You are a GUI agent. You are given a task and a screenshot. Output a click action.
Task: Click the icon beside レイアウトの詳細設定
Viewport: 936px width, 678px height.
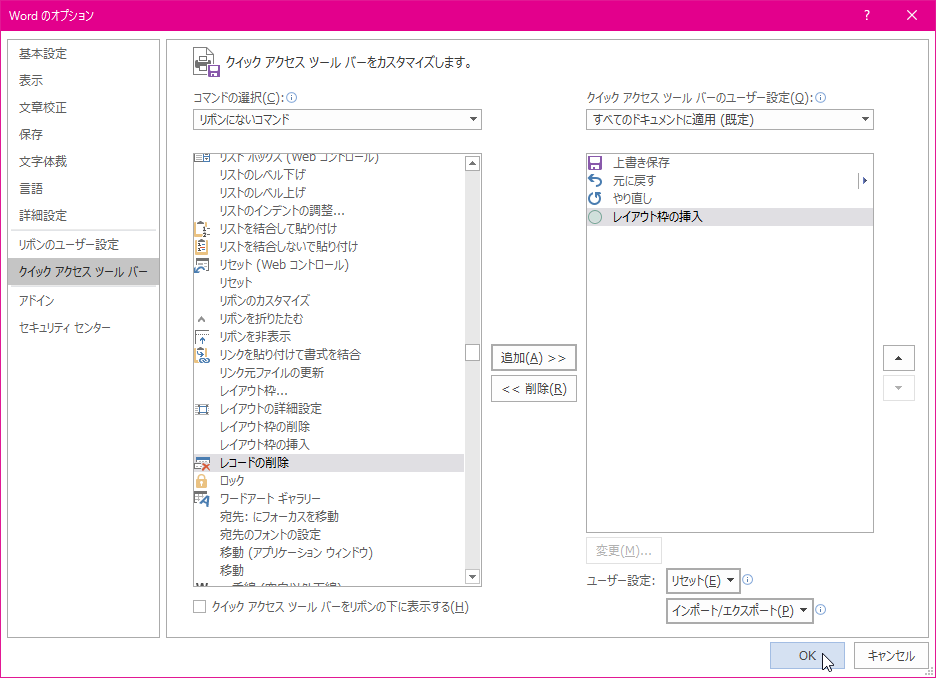pos(202,409)
